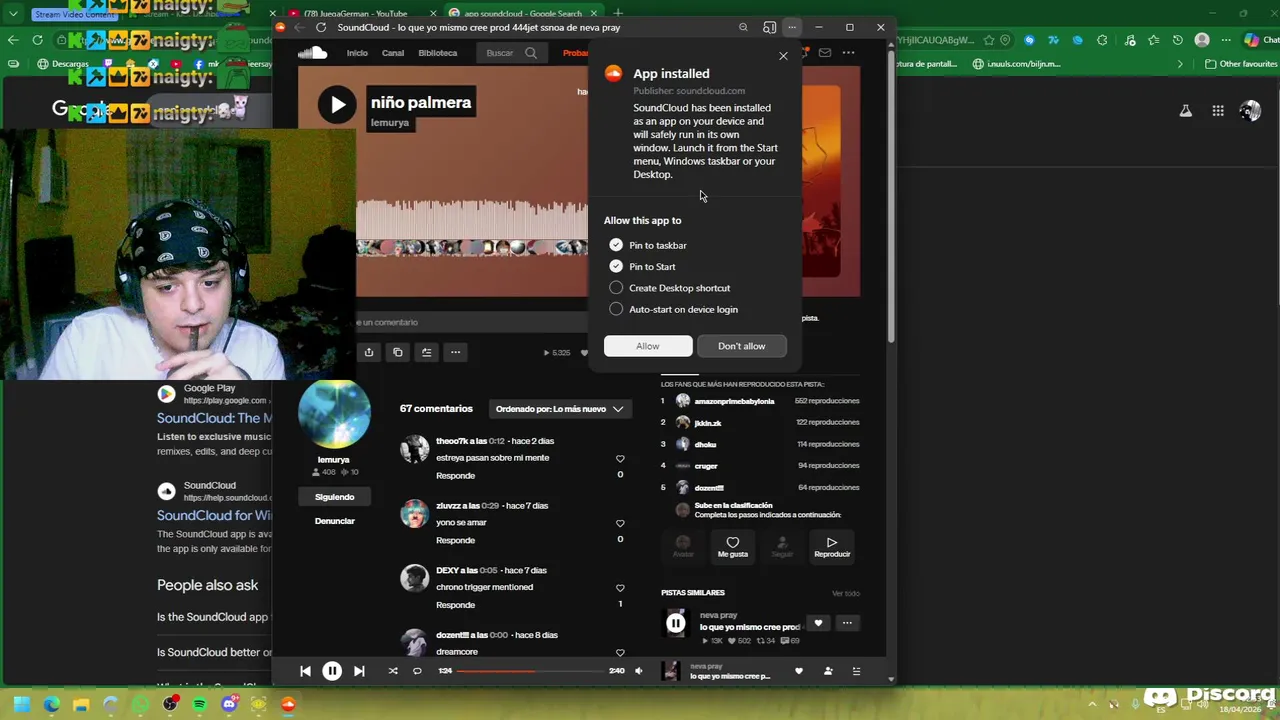Like the neva pray similar track
The image size is (1280, 720).
pos(818,623)
